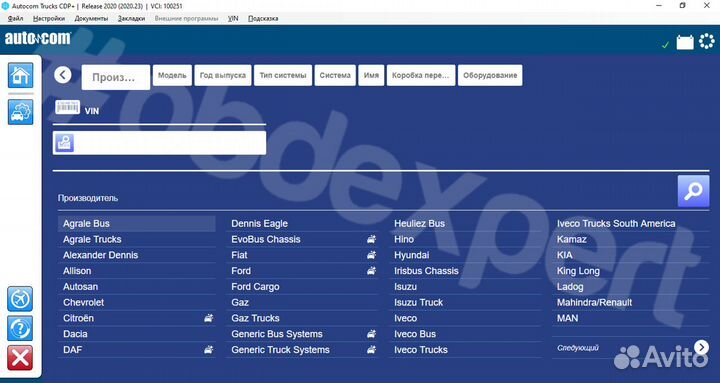This screenshot has height=383, width=720.
Task: Open the Настройки menu
Action: click(x=49, y=18)
